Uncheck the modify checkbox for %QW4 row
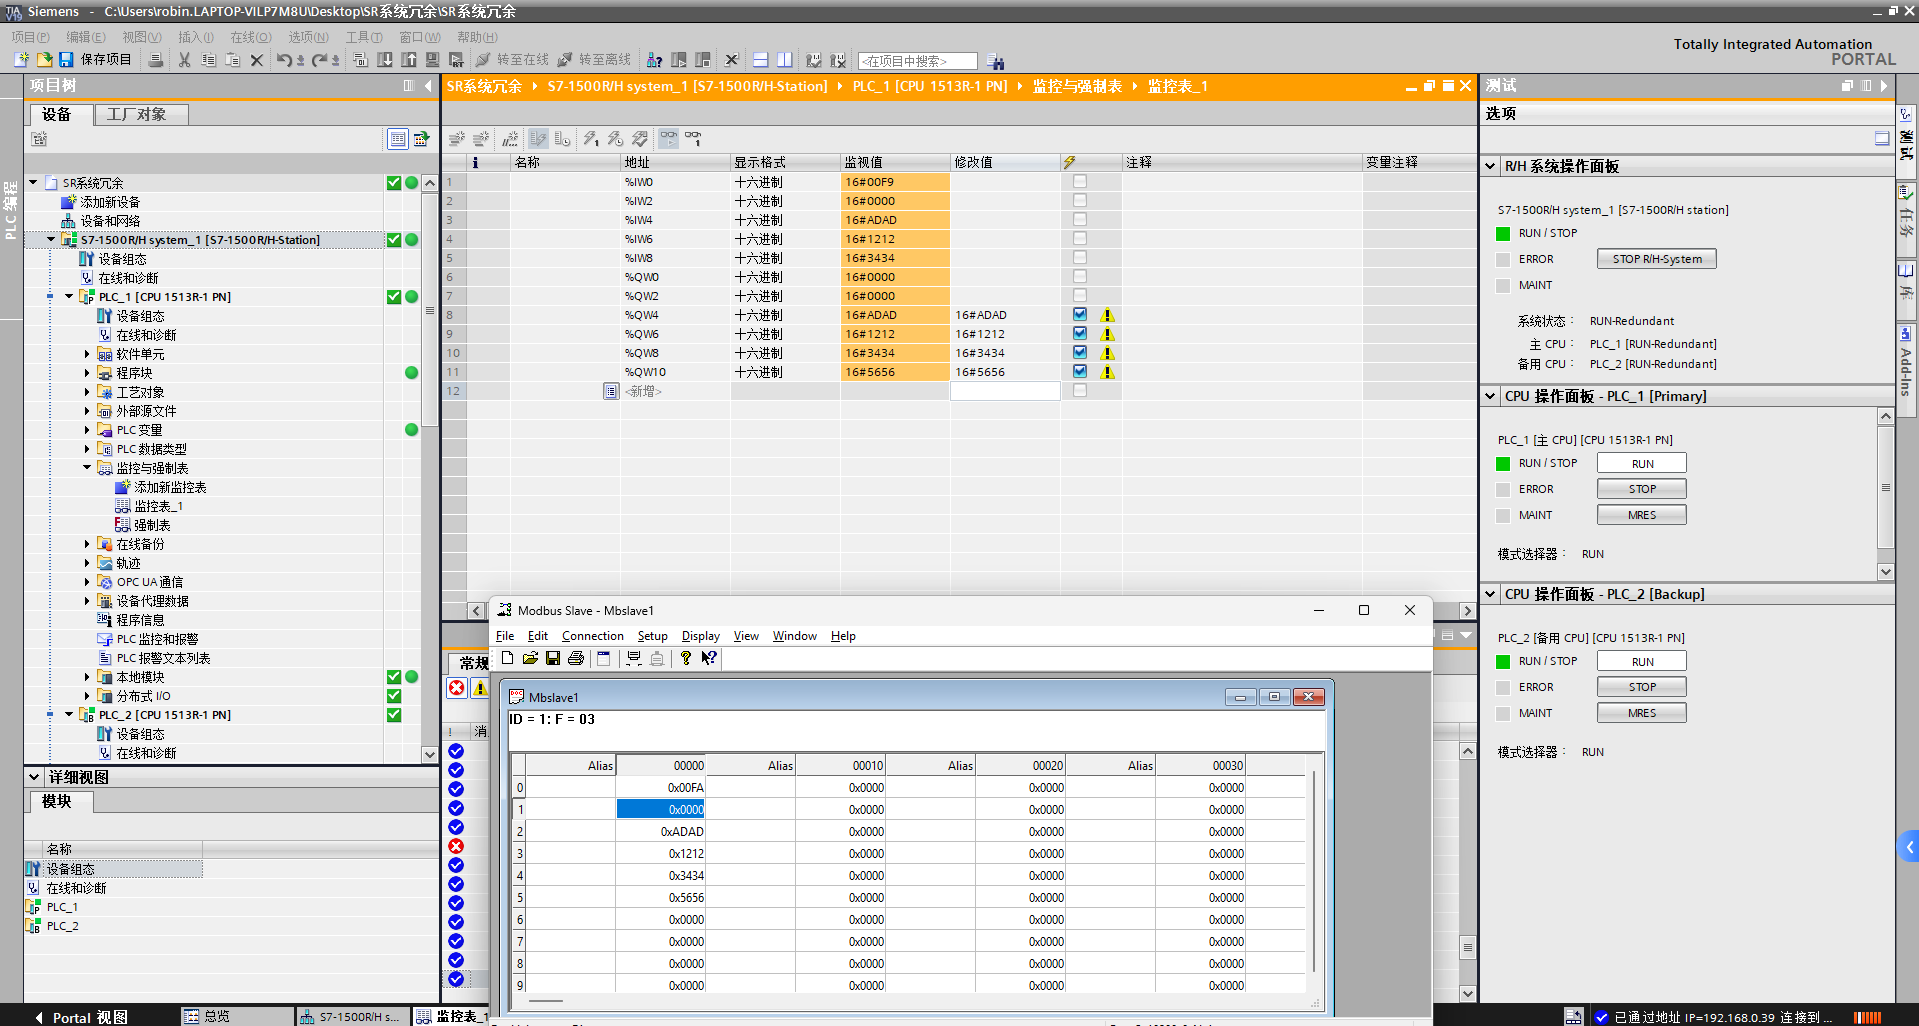The image size is (1919, 1026). pyautogui.click(x=1080, y=314)
